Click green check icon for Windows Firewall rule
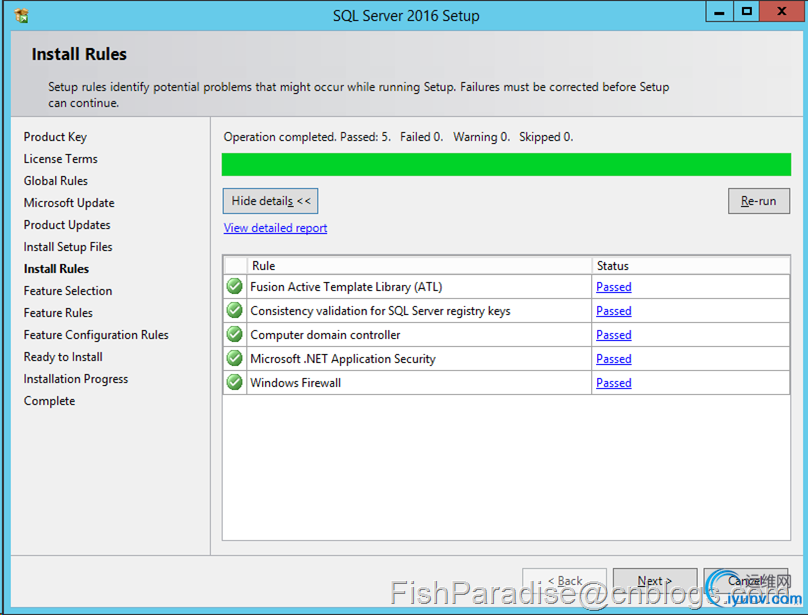Viewport: 808px width, 615px height. pos(234,382)
